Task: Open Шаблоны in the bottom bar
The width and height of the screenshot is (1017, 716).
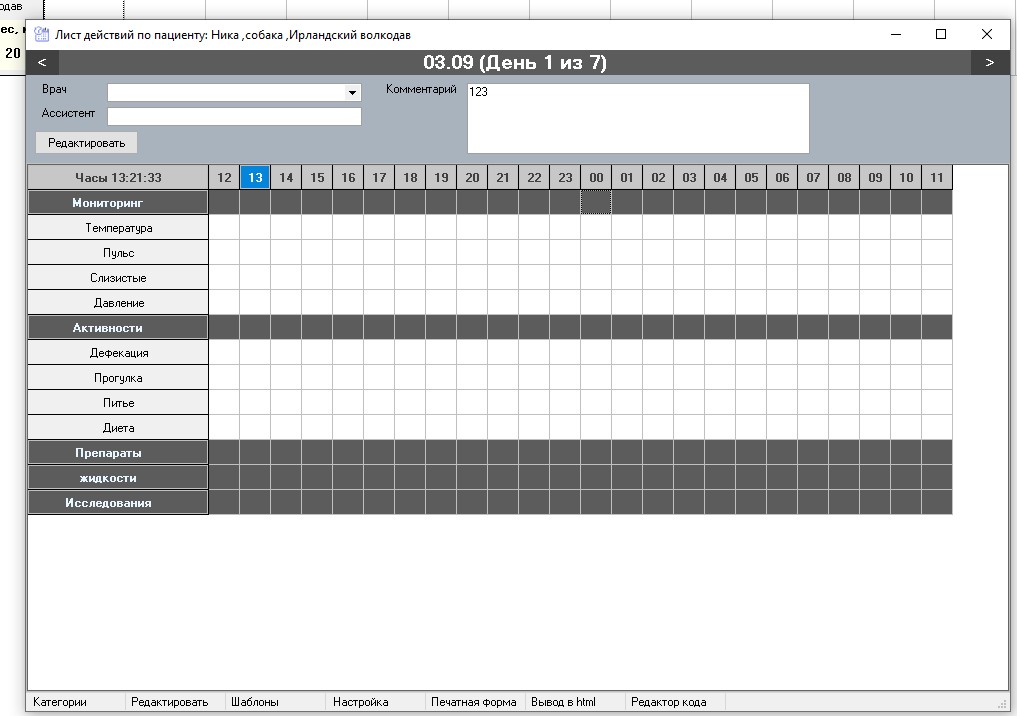Action: [x=255, y=702]
